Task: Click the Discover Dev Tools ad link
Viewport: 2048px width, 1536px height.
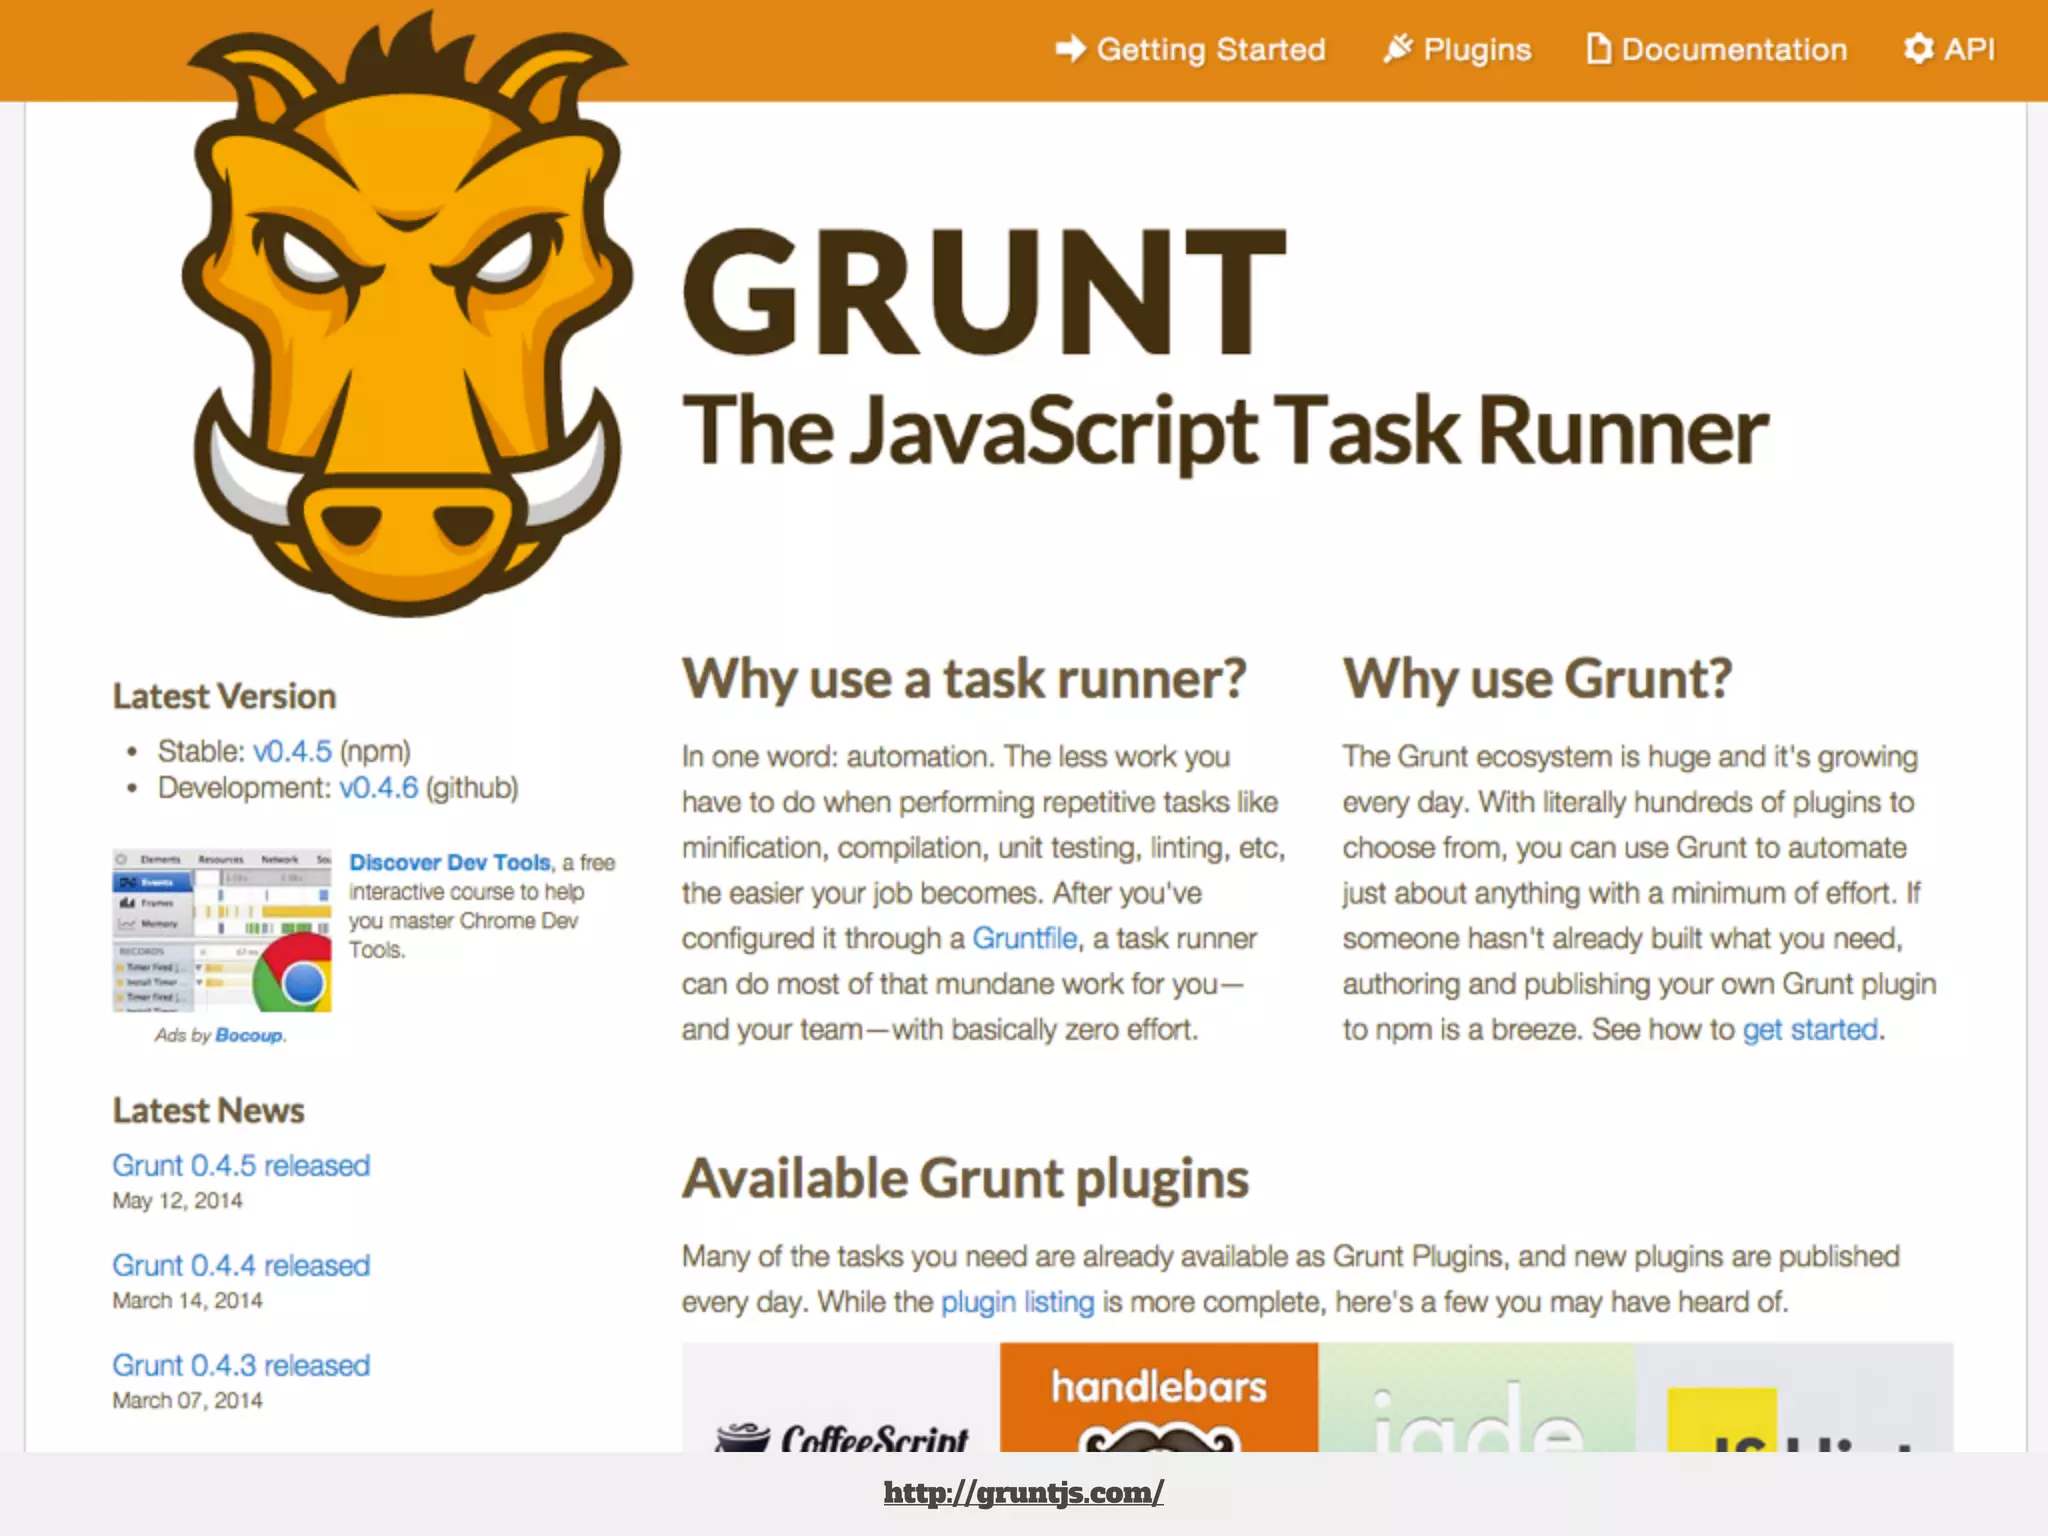Action: pyautogui.click(x=449, y=862)
